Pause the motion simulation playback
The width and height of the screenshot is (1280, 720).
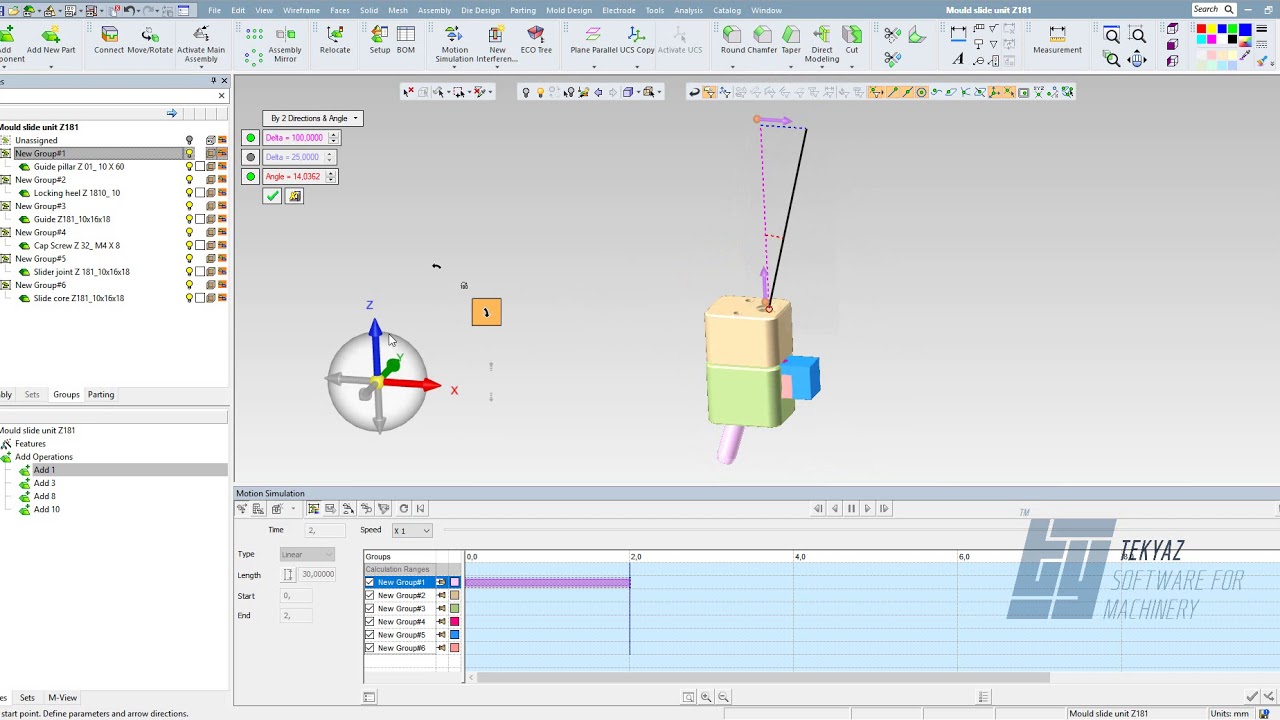[851, 509]
